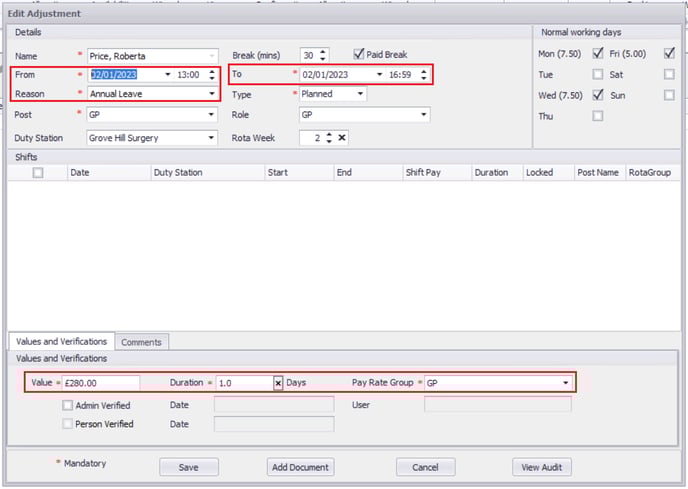Increase Break minutes with up spinner arrow
Viewport: 688px width, 489px height.
coord(324,51)
